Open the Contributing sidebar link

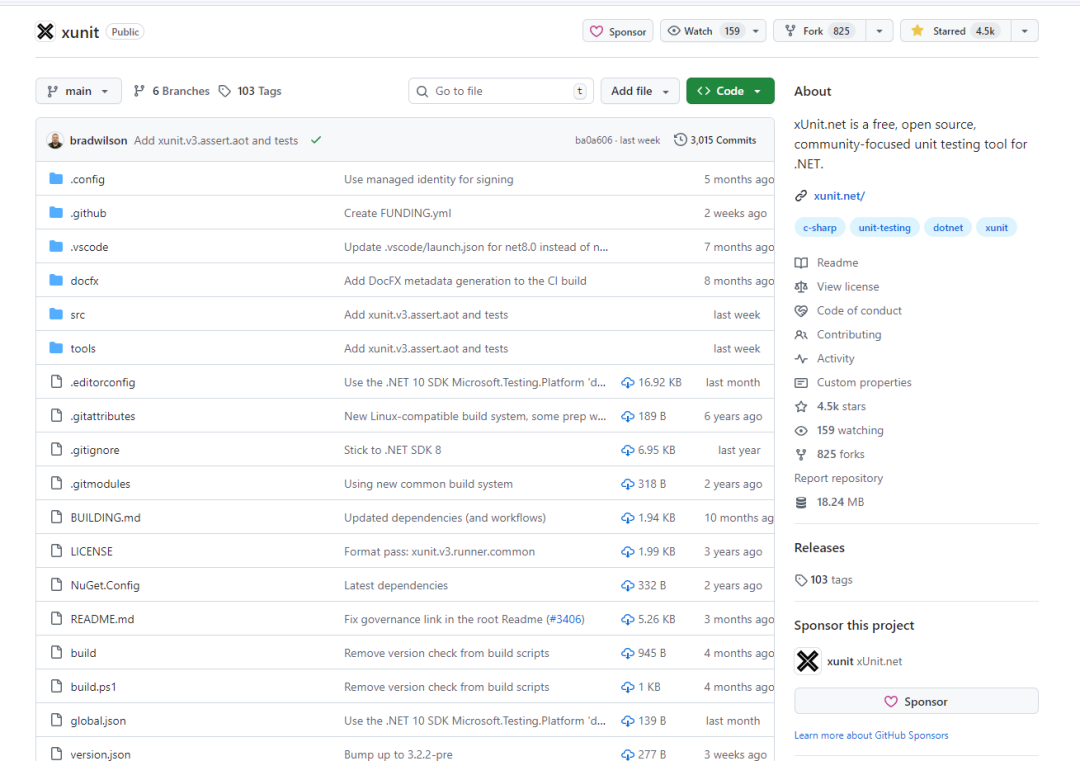pos(849,335)
